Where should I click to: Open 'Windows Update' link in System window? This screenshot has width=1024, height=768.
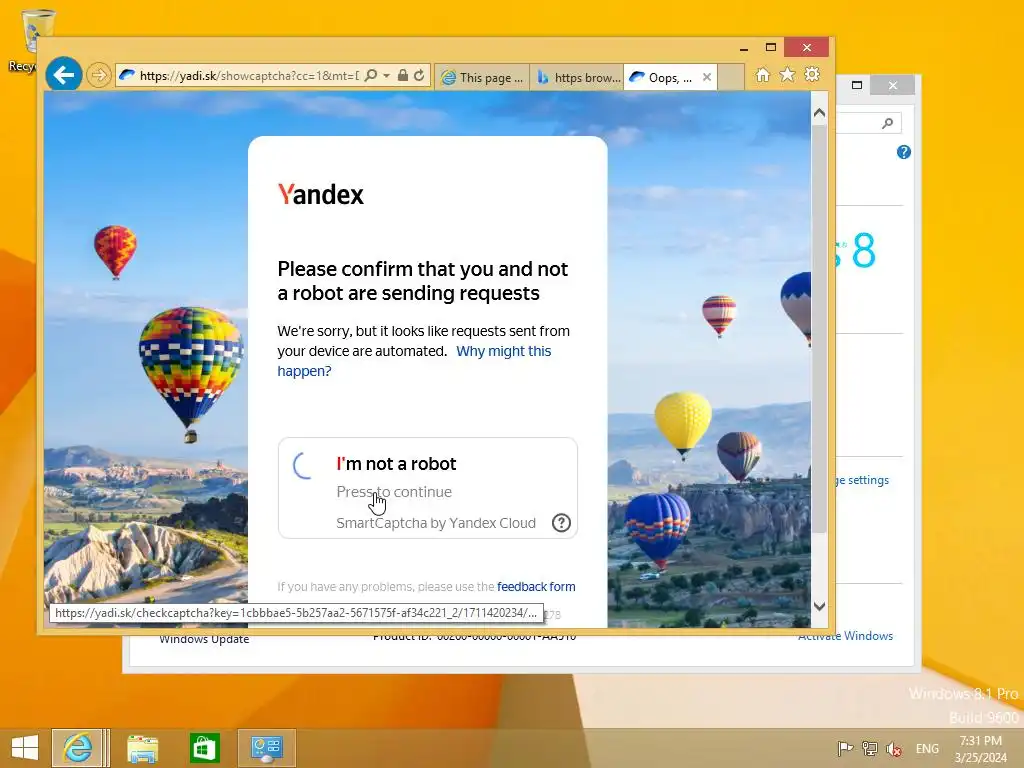(204, 639)
